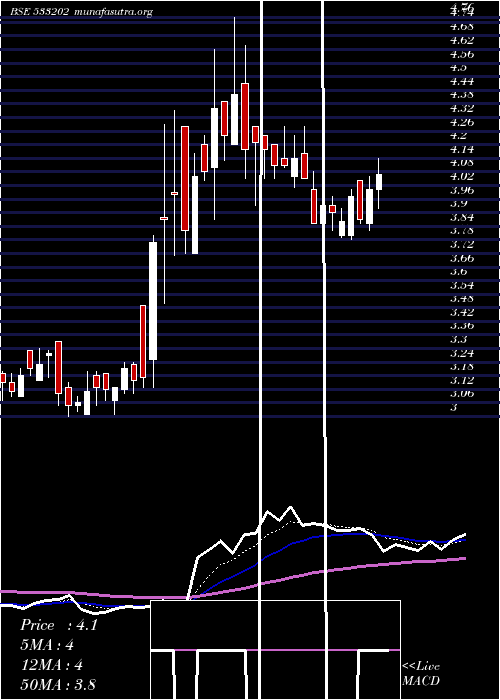Click the 3.3 price axis label
Image resolution: width=500 pixels, height=700 pixels.
pos(458,339)
